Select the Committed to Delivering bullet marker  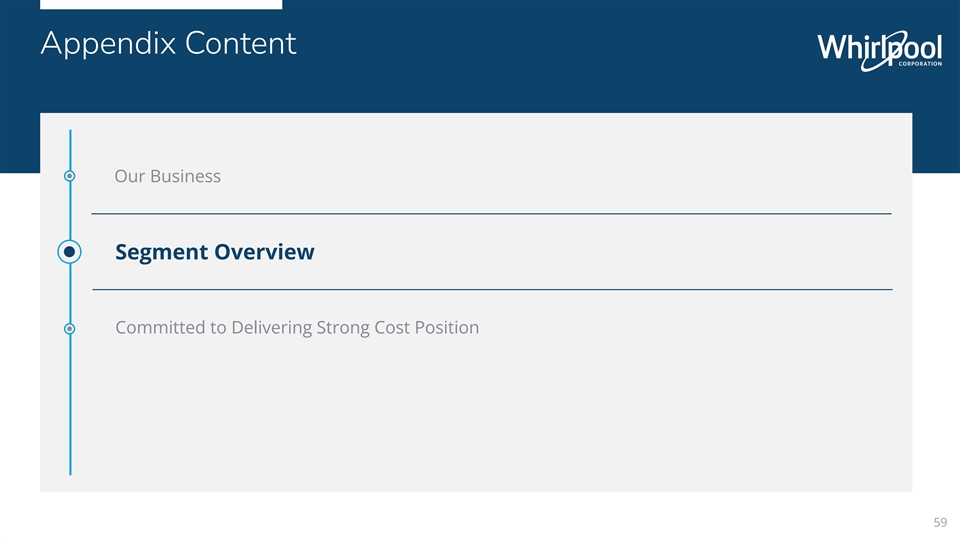(69, 328)
